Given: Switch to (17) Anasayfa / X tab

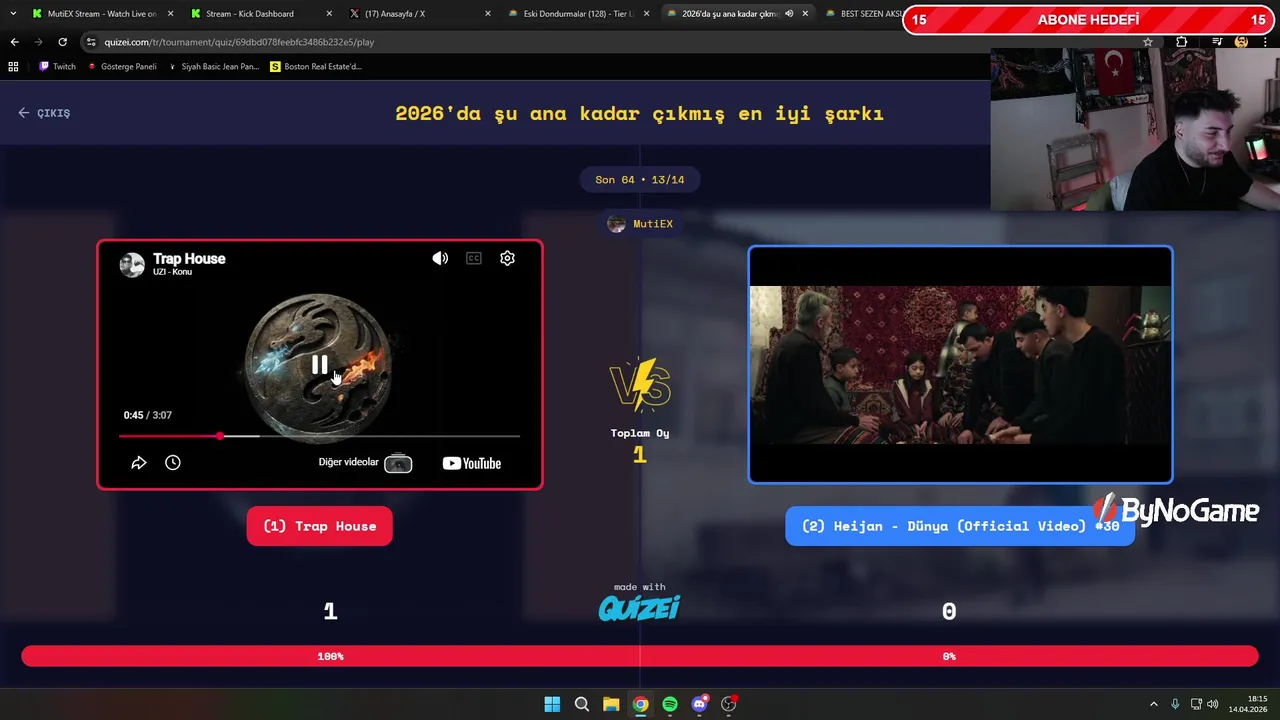Looking at the screenshot, I should [395, 14].
